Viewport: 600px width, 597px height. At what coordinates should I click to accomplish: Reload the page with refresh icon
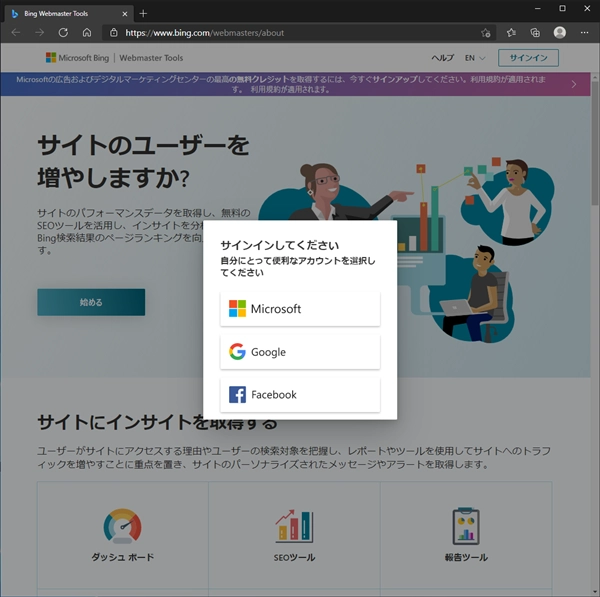pos(63,33)
